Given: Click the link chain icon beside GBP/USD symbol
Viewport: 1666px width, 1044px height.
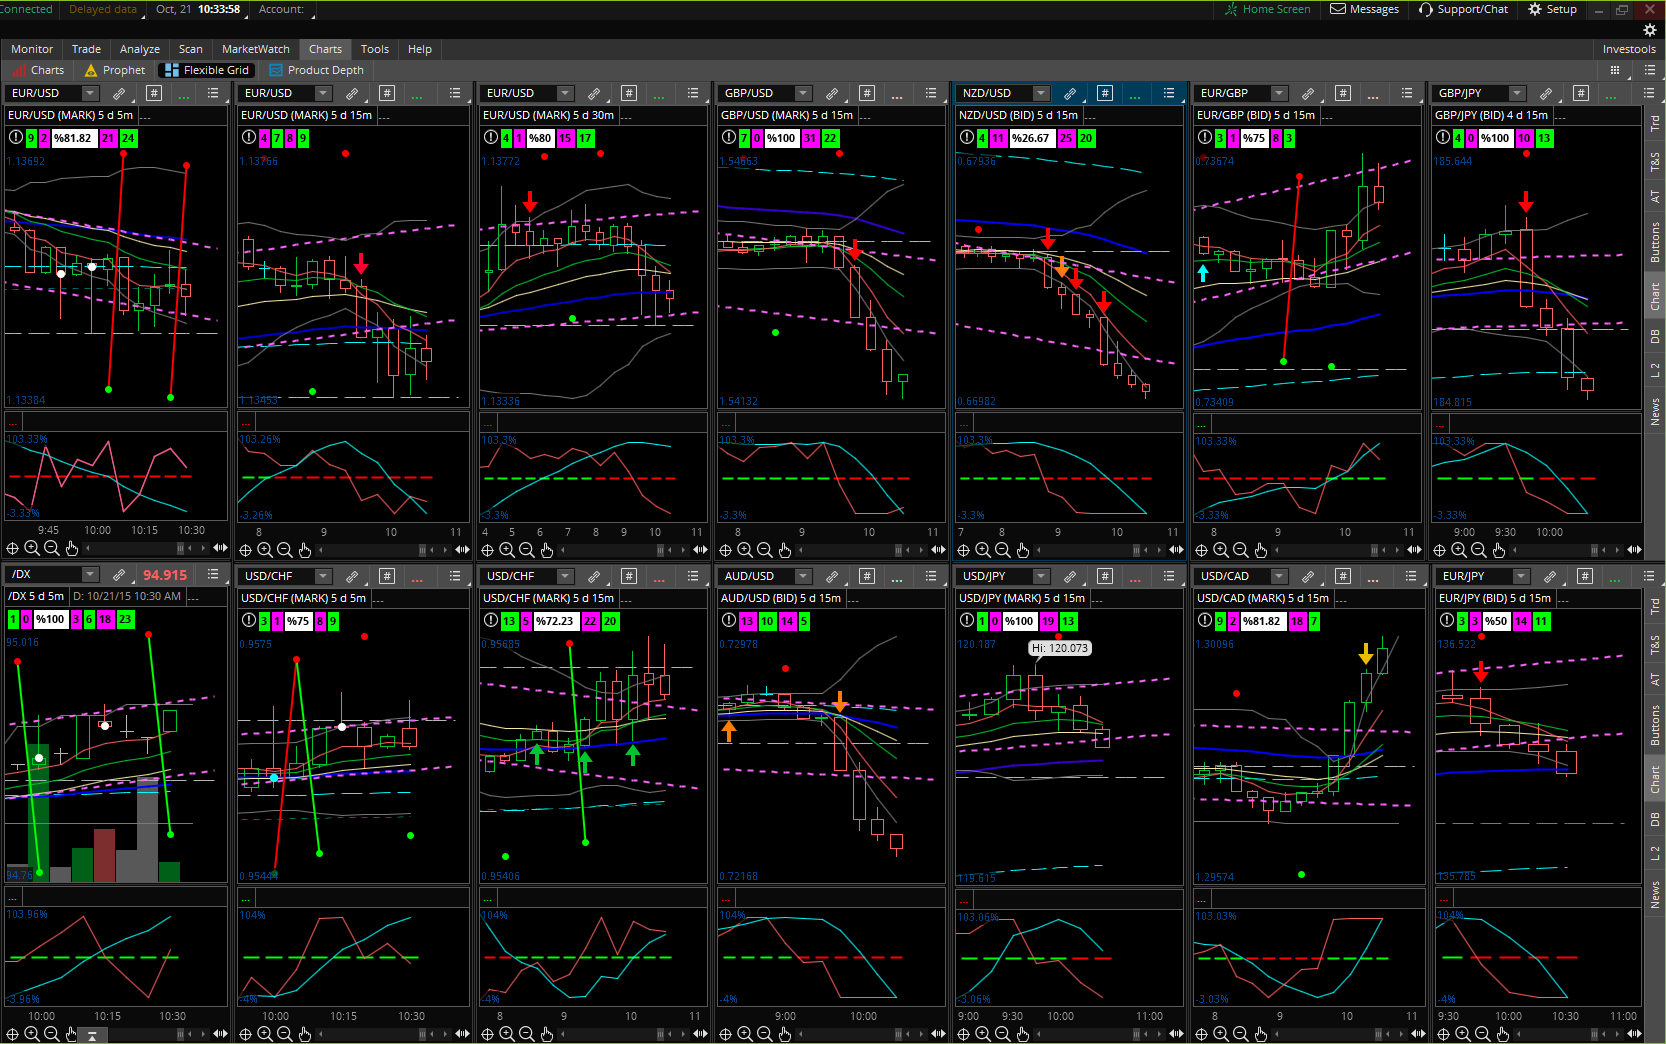Looking at the screenshot, I should click(832, 93).
